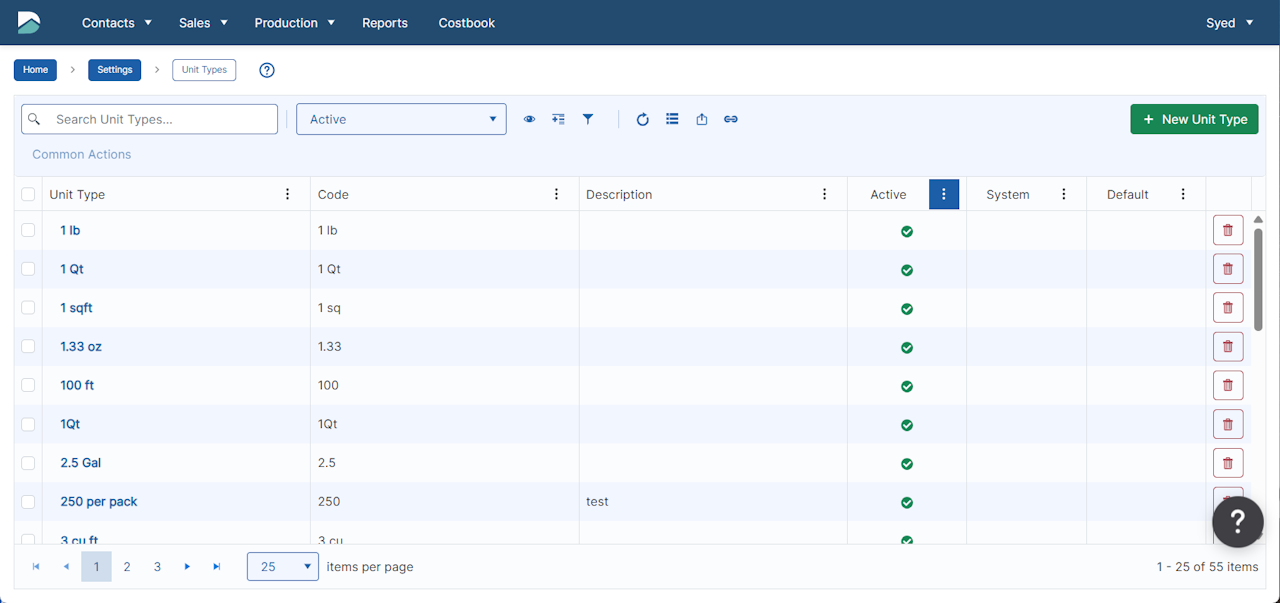Open the help icon beside Unit Types breadcrumb
Screen dimensions: 1280x603
267,70
